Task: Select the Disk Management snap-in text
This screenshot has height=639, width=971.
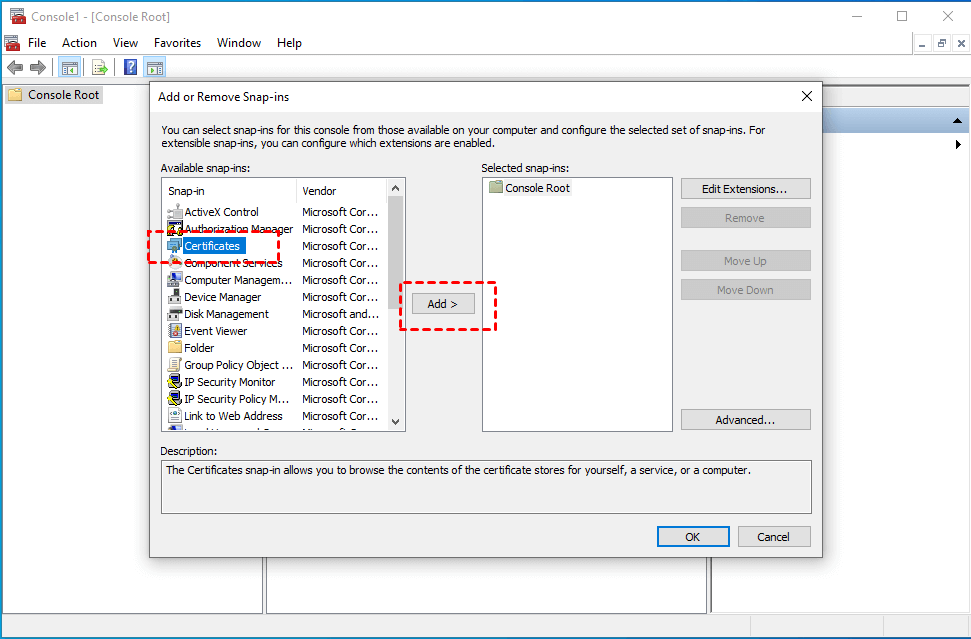Action: 227,314
